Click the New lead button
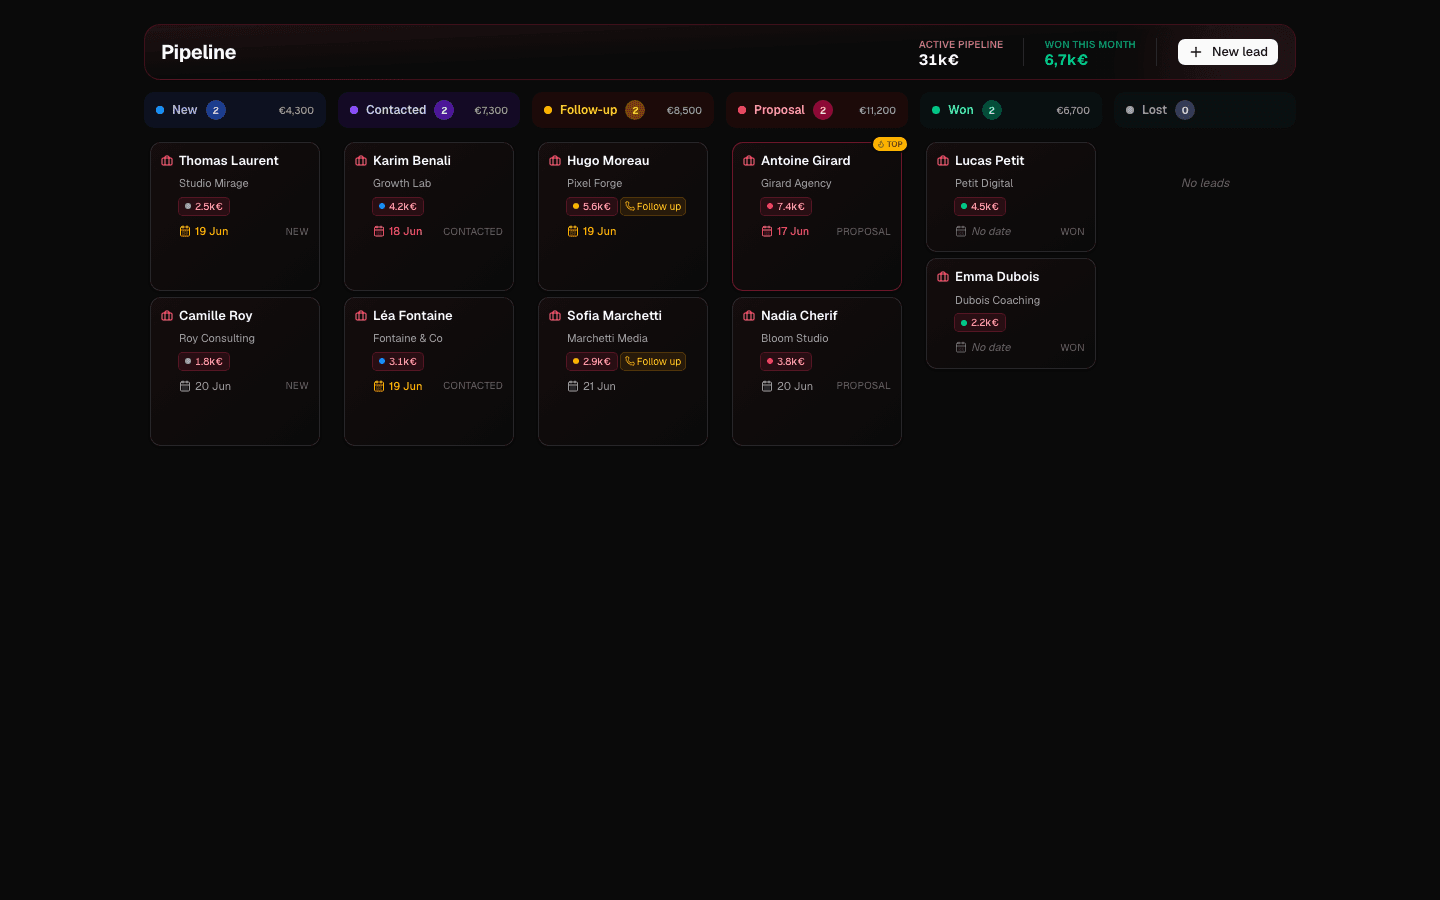This screenshot has width=1440, height=900. click(1228, 52)
